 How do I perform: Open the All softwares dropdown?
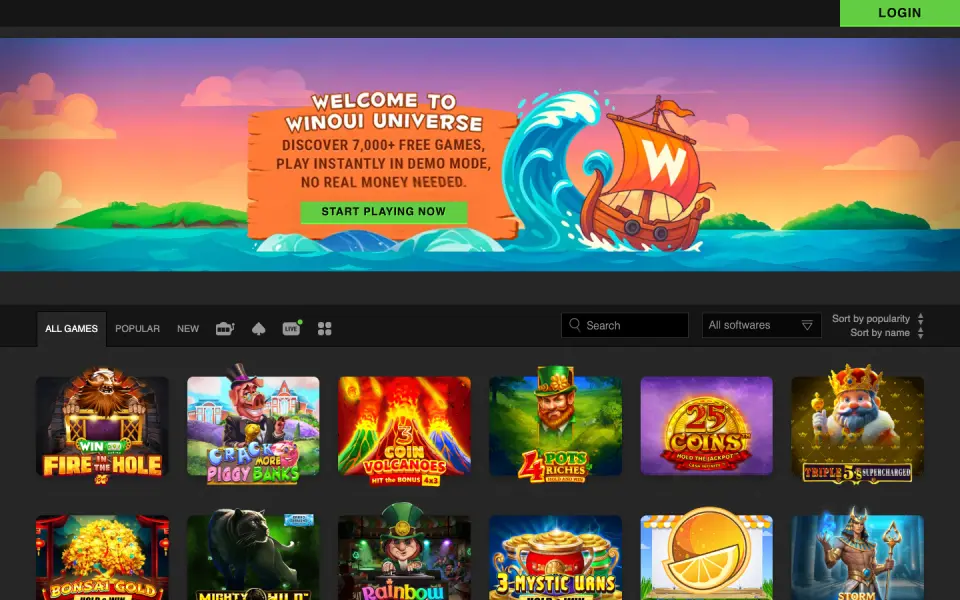(760, 325)
